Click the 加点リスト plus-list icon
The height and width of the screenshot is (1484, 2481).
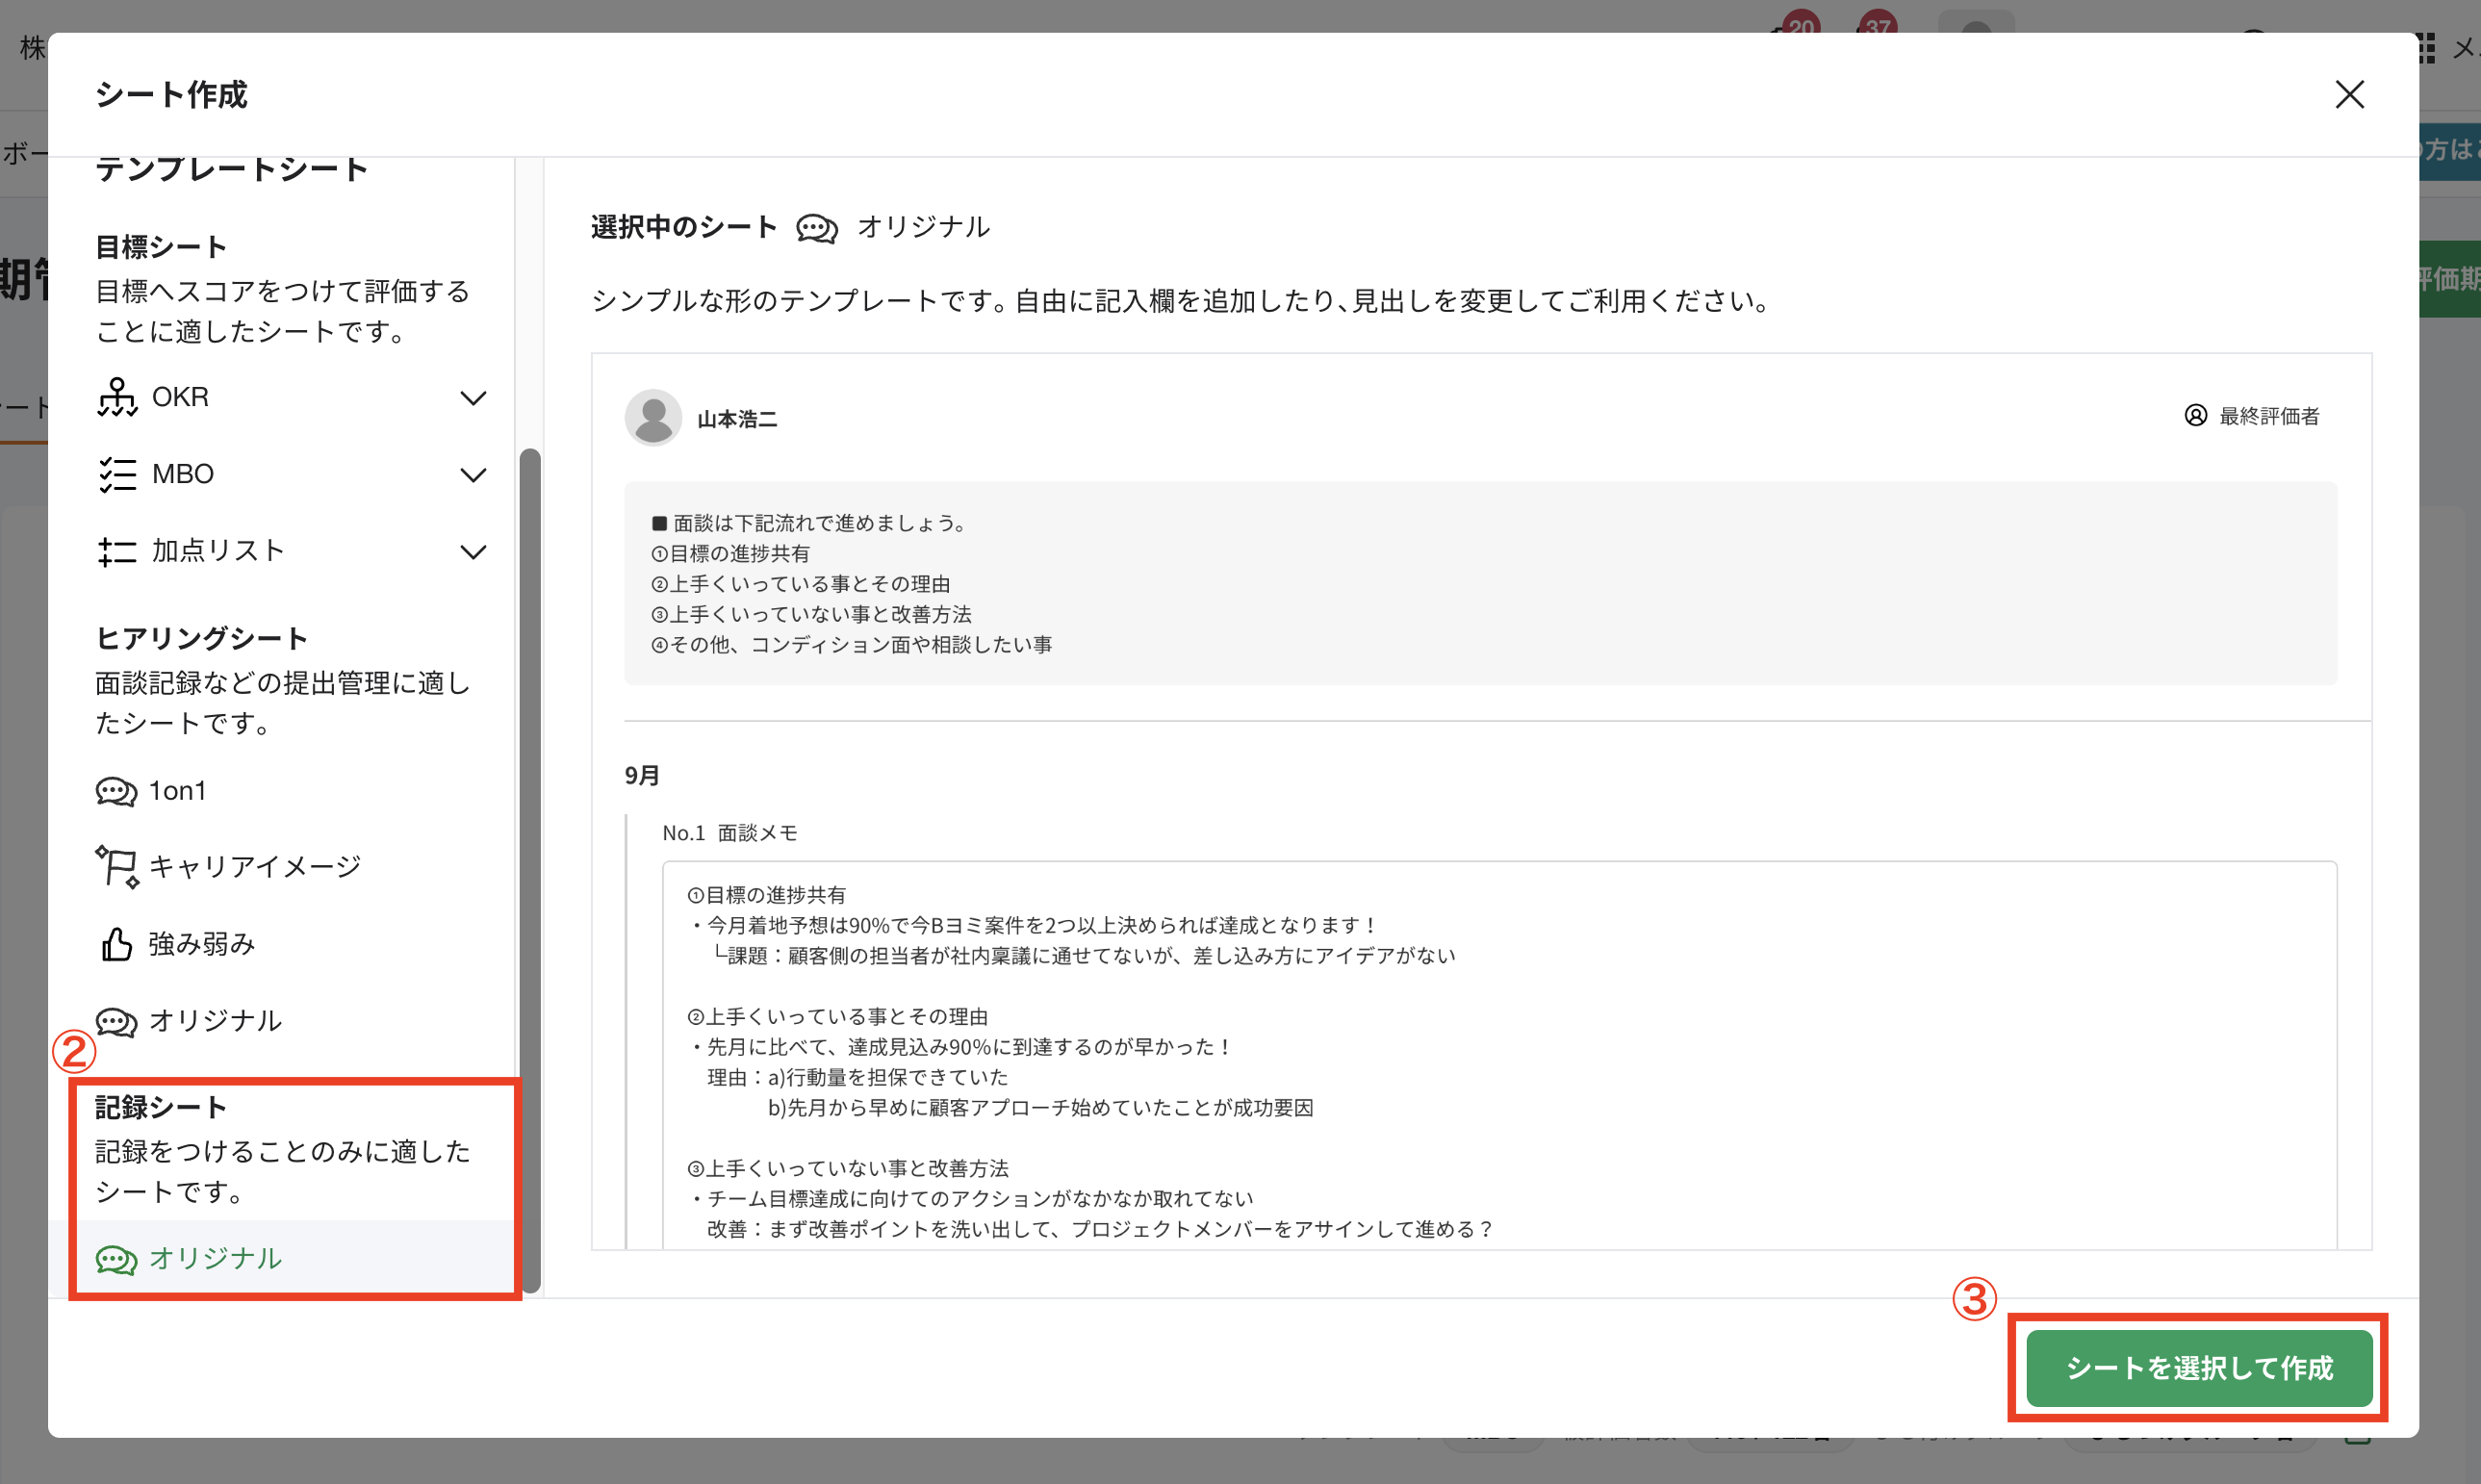(x=117, y=551)
